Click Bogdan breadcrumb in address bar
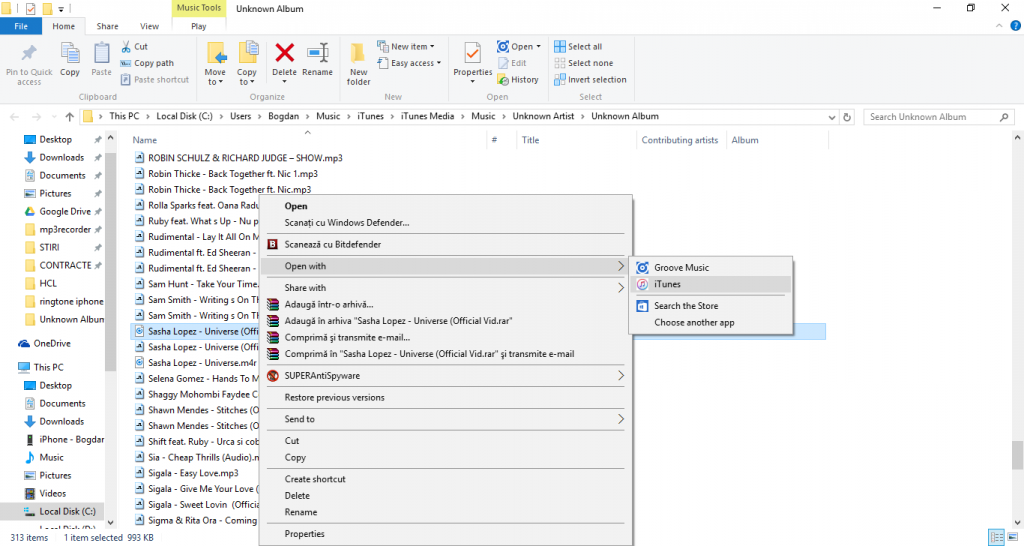Viewport: 1024px width, 546px height. pos(283,116)
